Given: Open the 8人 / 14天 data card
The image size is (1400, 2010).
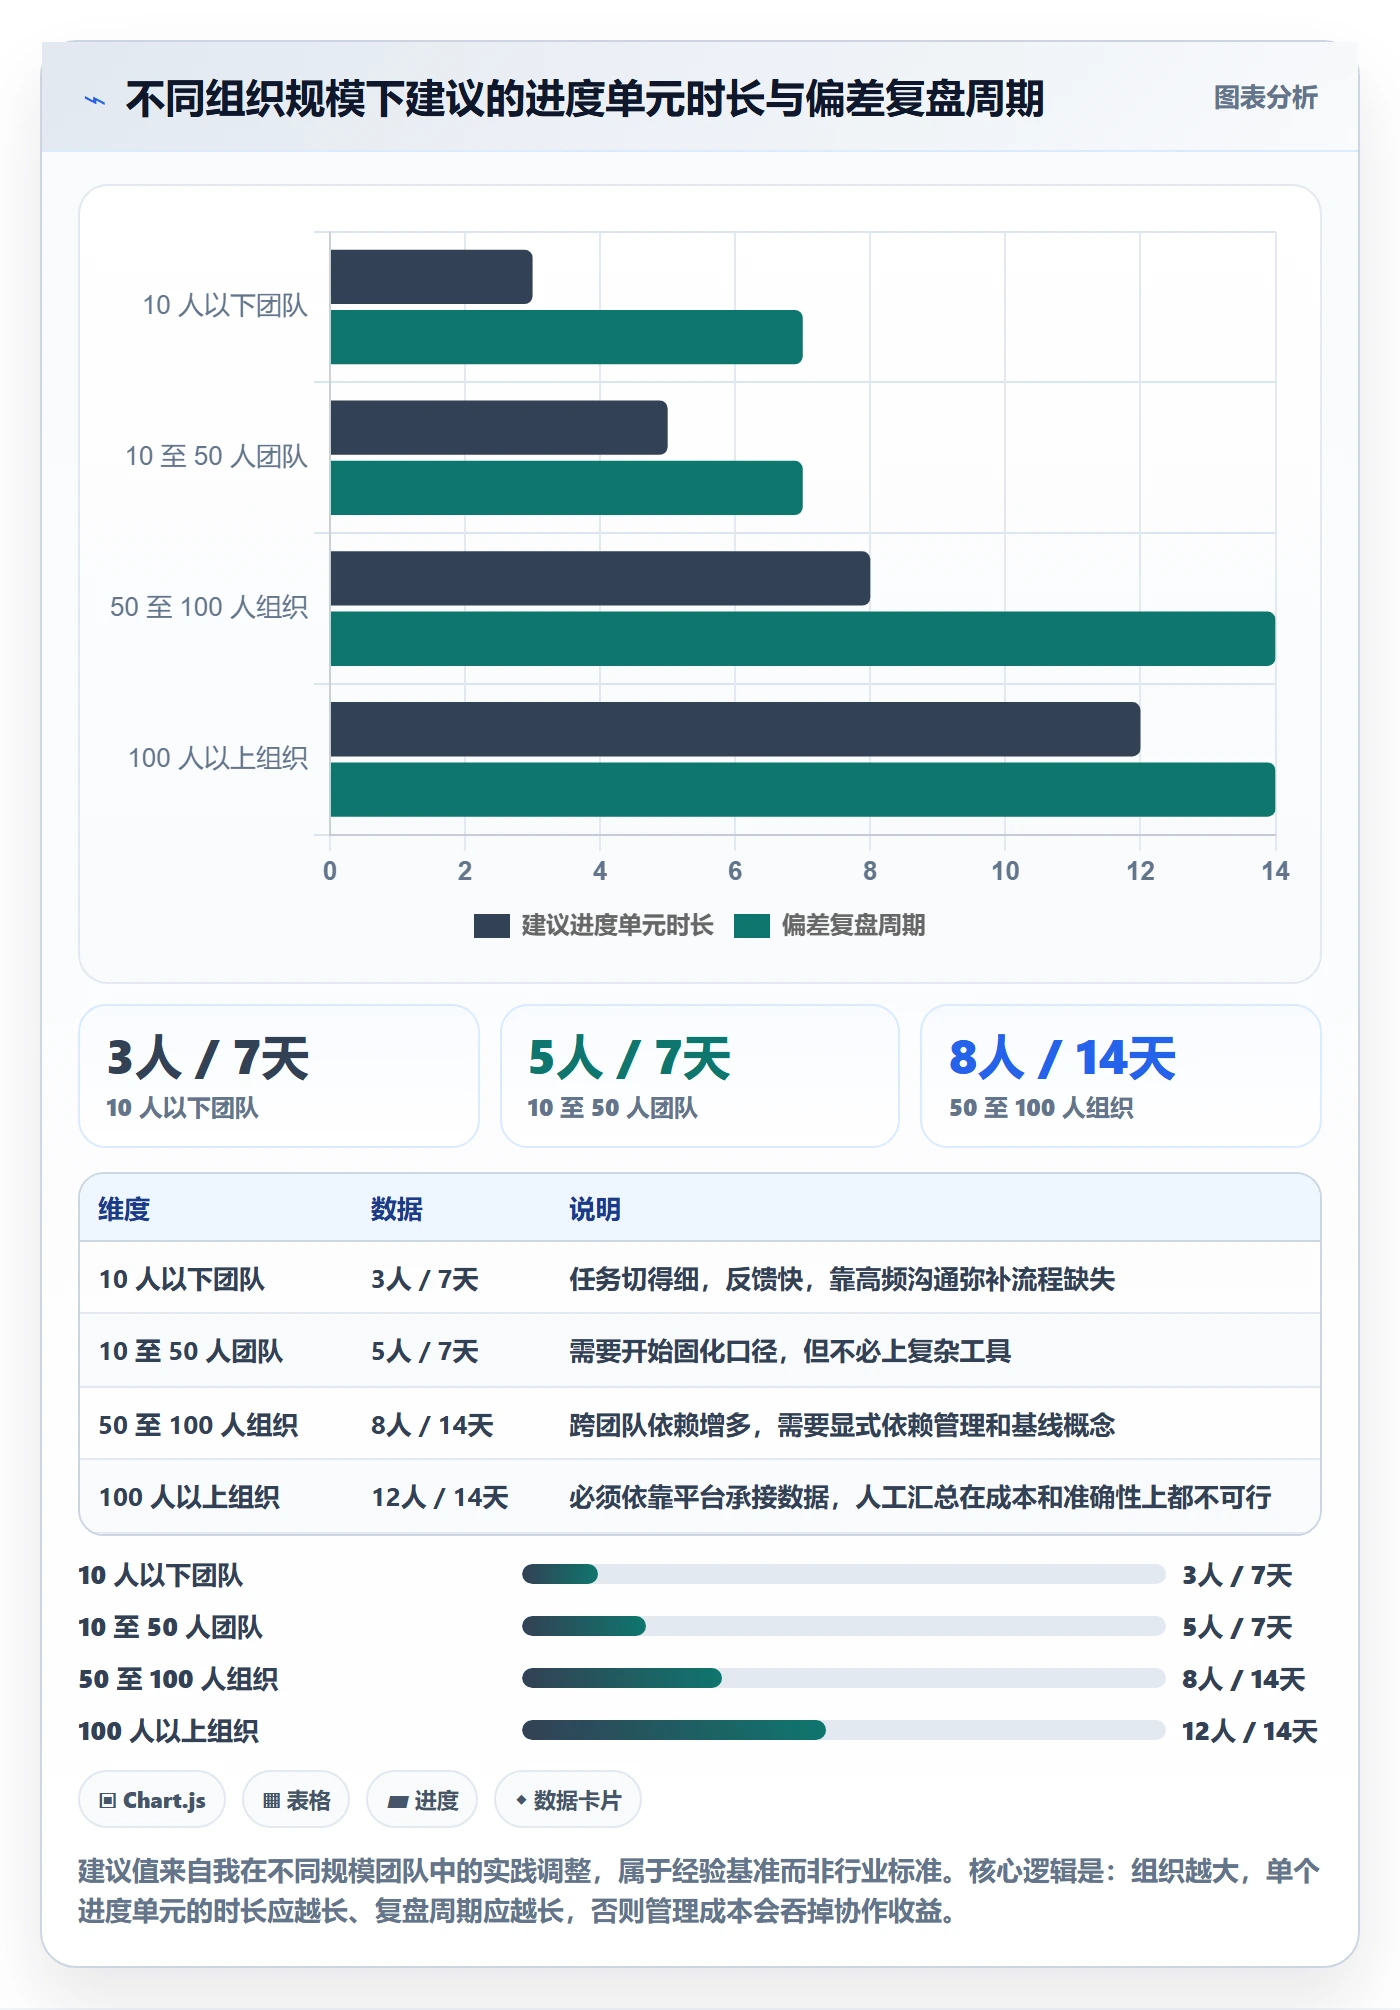Looking at the screenshot, I should pos(1120,1076).
